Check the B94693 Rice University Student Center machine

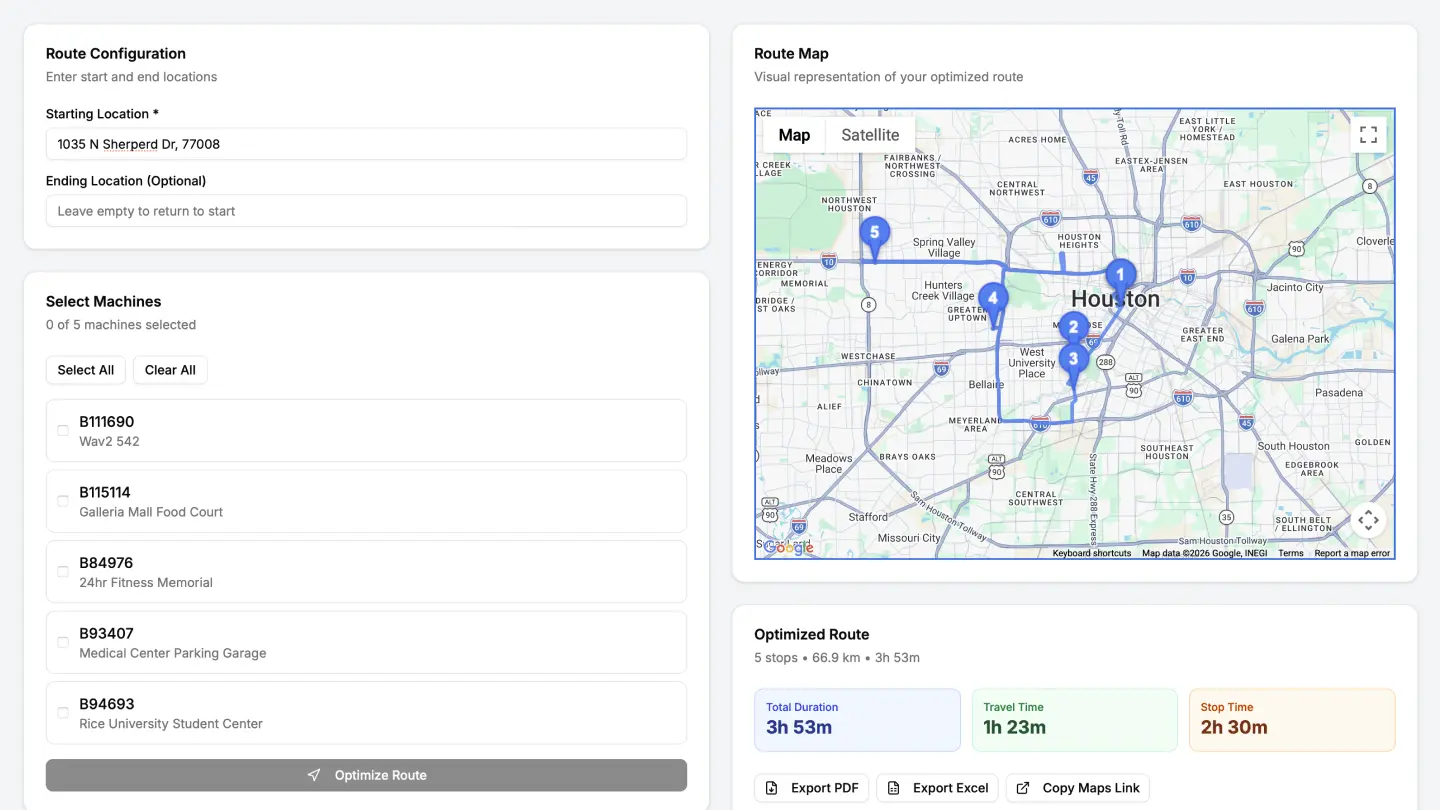tap(63, 712)
